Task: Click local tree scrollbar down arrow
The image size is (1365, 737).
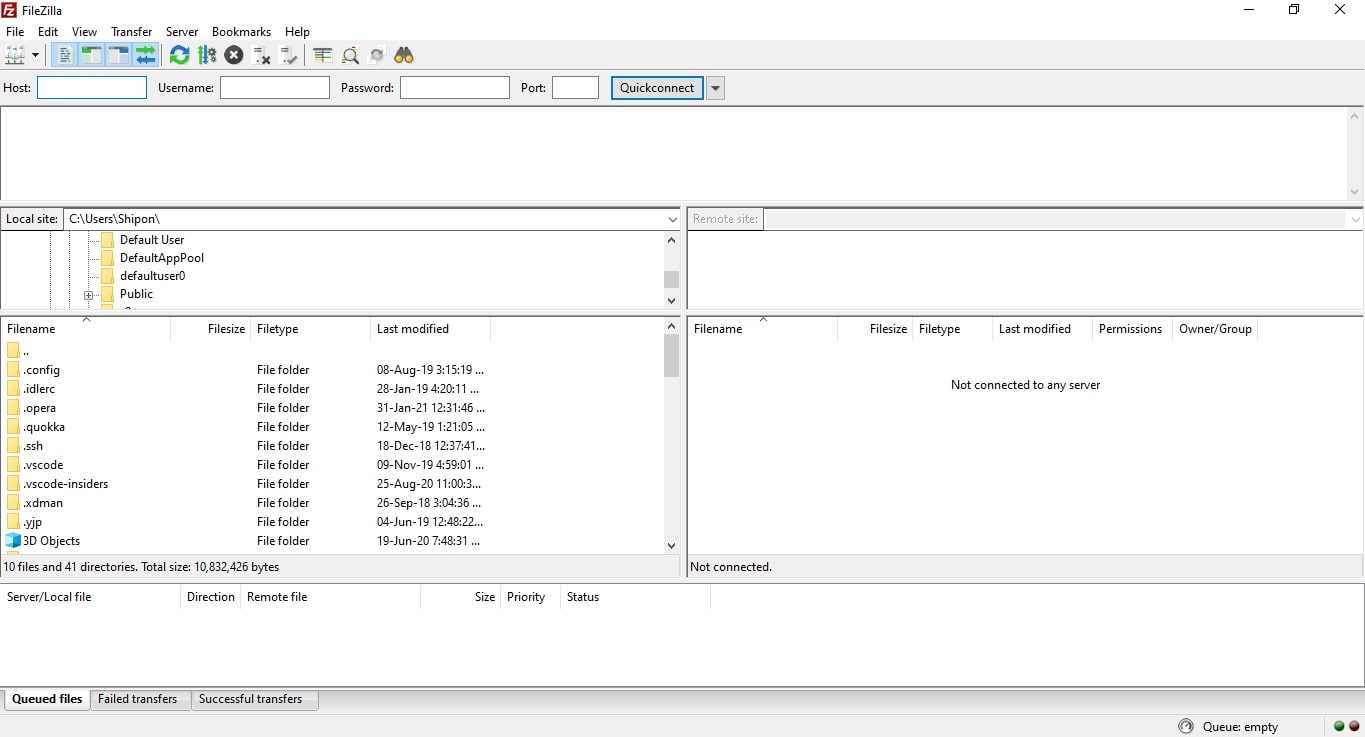Action: (671, 300)
